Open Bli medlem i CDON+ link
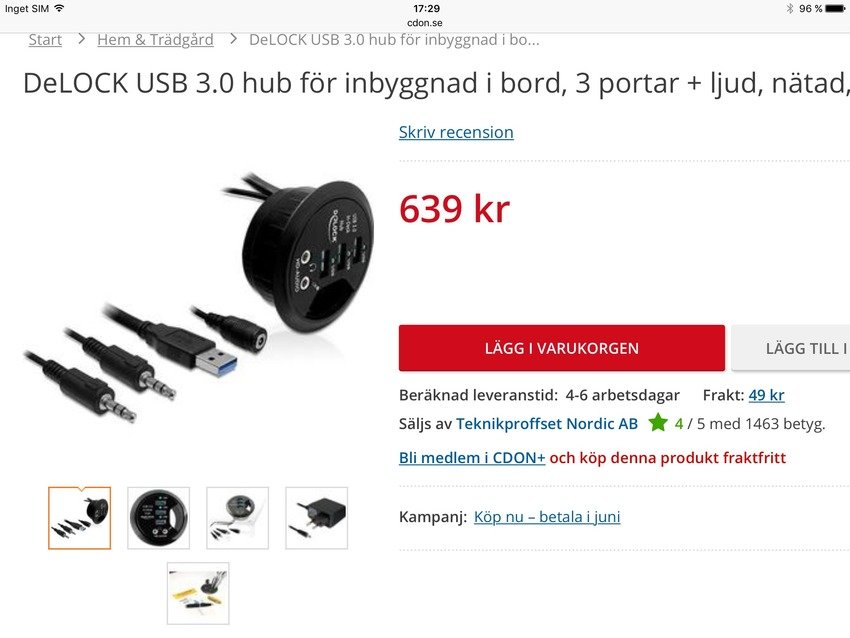 472,458
